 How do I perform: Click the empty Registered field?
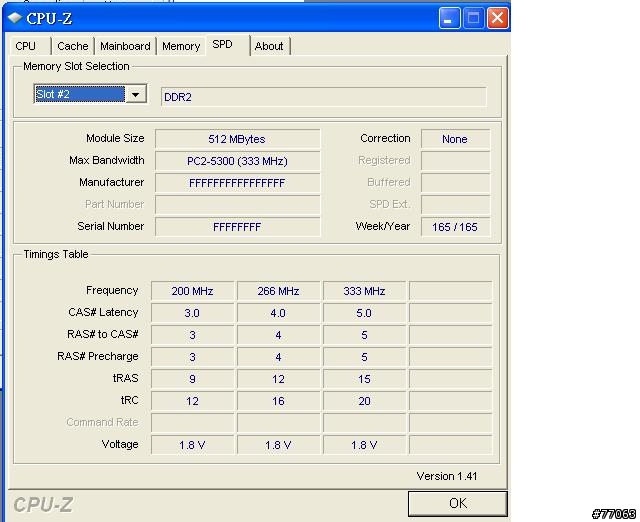tap(455, 161)
